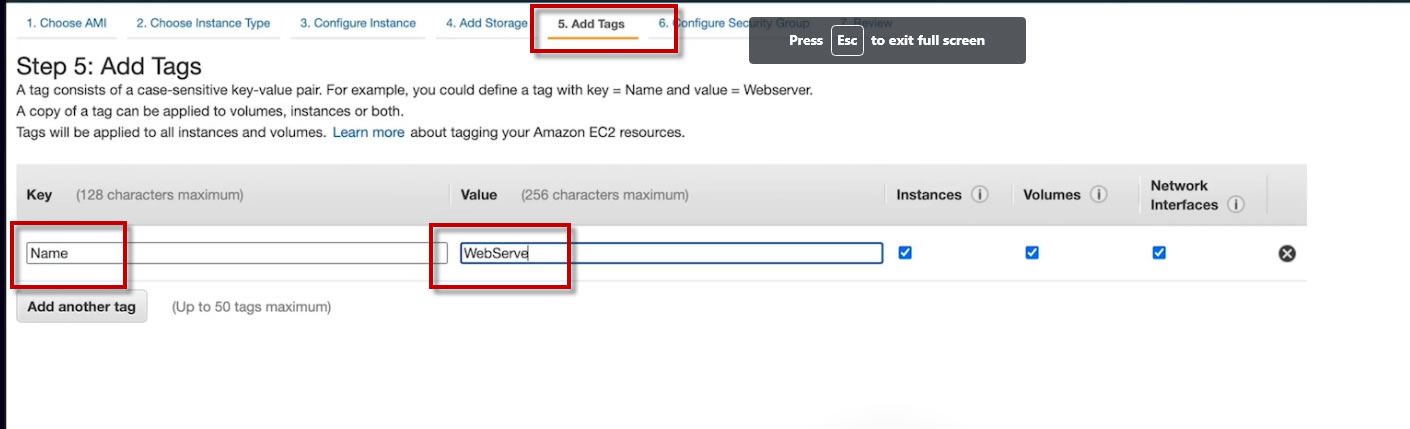The height and width of the screenshot is (429, 1410).
Task: Open the Volumes info tooltip icon
Action: (1099, 195)
